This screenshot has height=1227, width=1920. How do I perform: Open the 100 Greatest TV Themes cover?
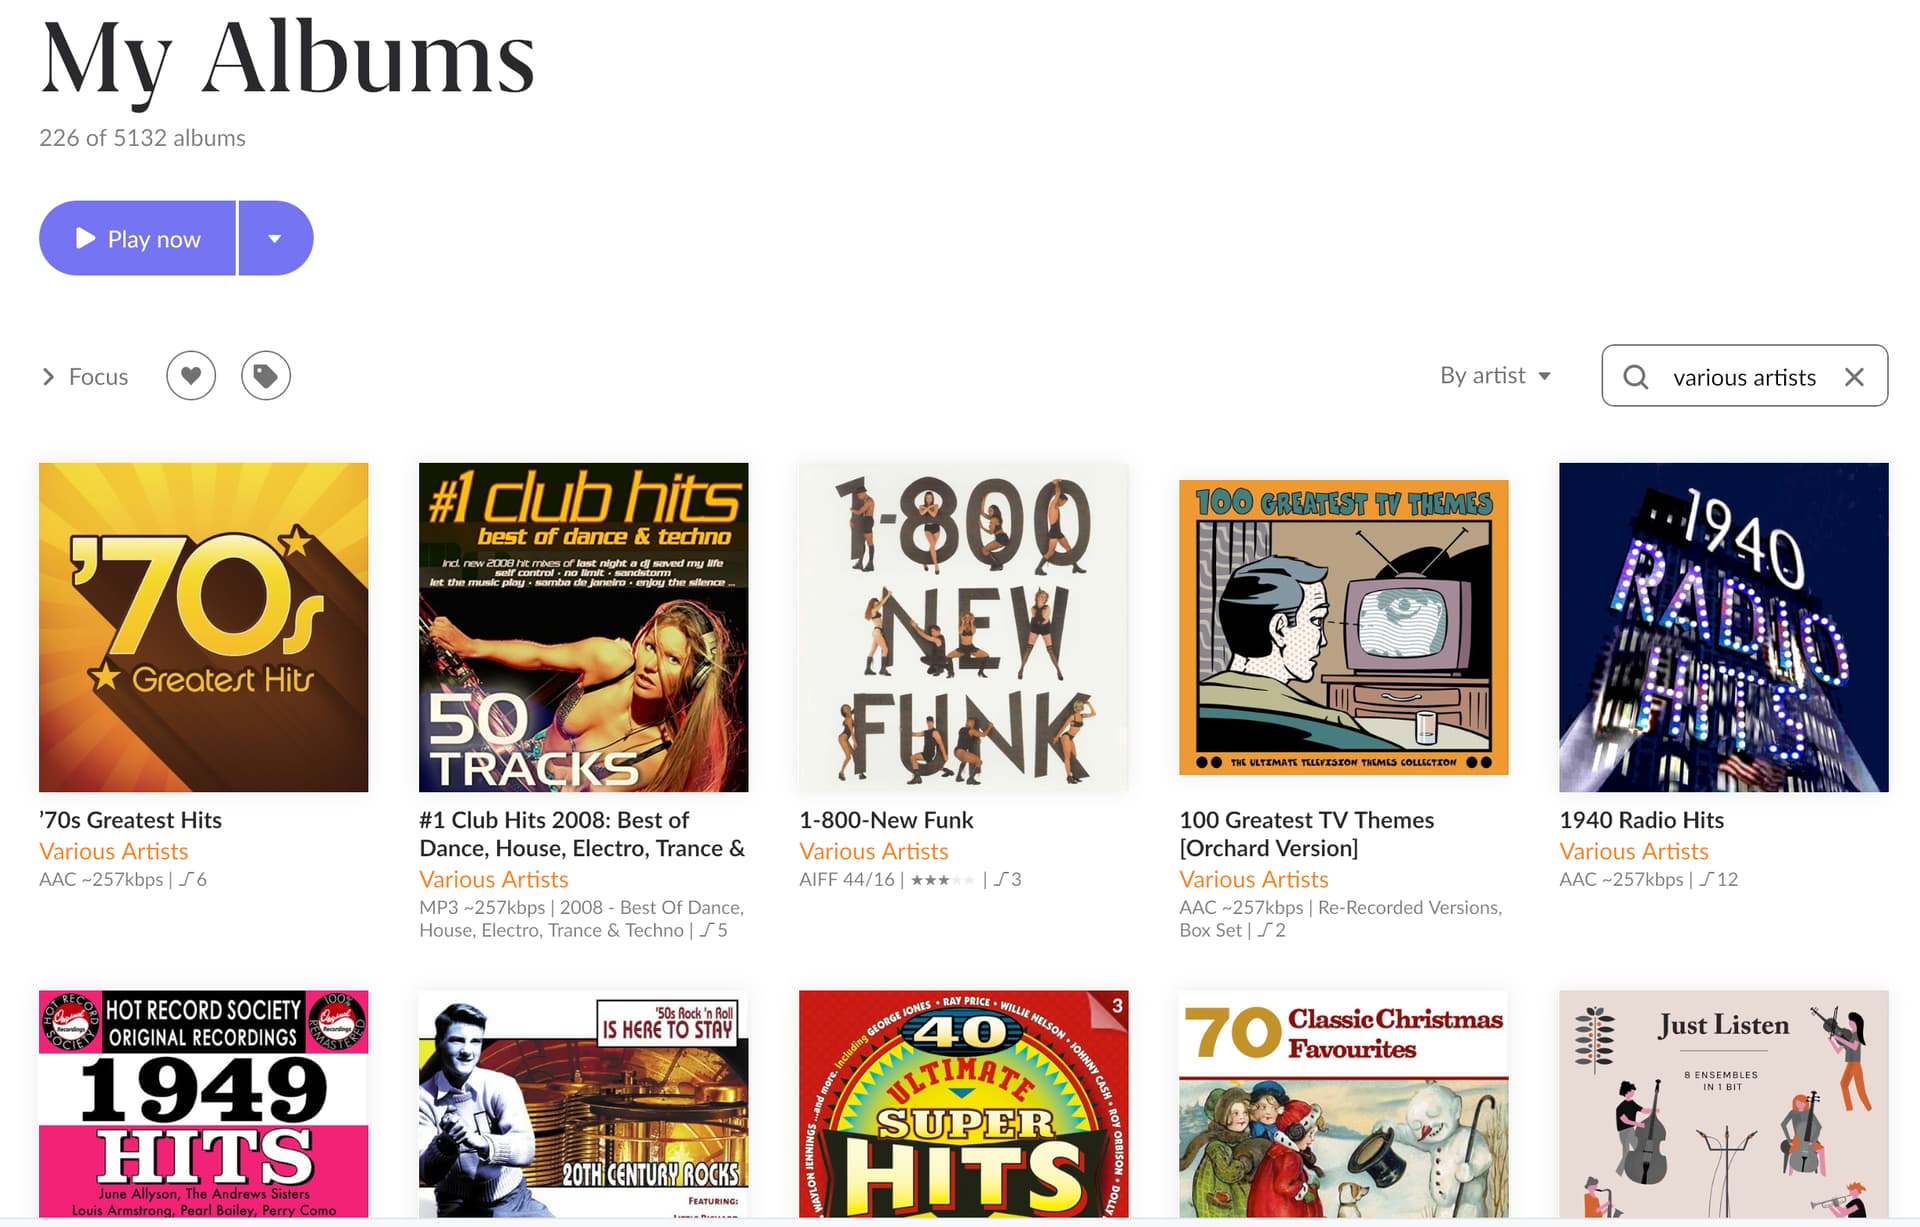(1344, 627)
